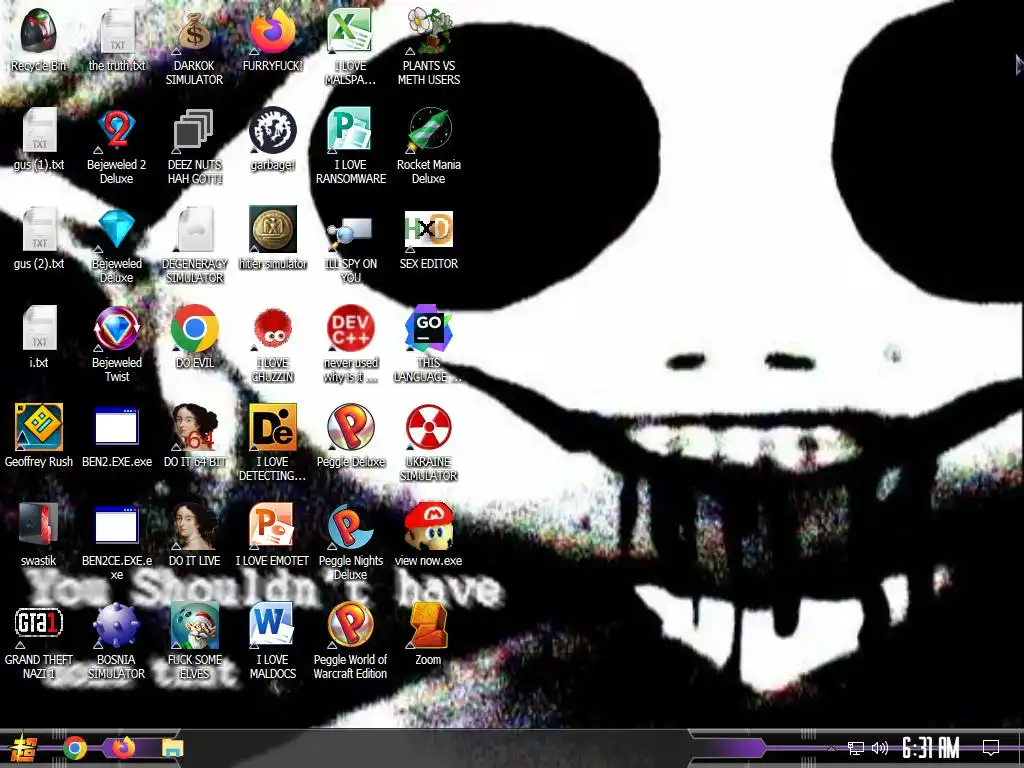
Task: Select the GoLand GO shortcut icon
Action: click(x=428, y=328)
